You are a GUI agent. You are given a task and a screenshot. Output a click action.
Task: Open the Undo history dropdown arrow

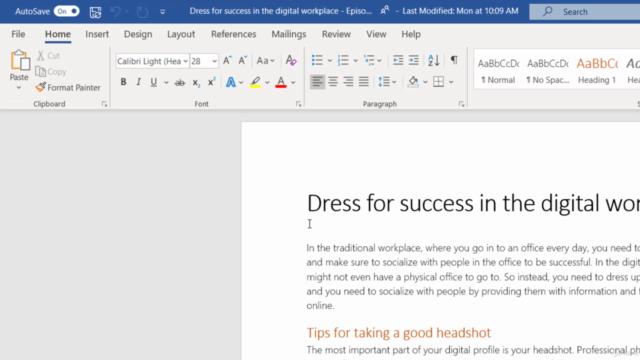tap(127, 12)
